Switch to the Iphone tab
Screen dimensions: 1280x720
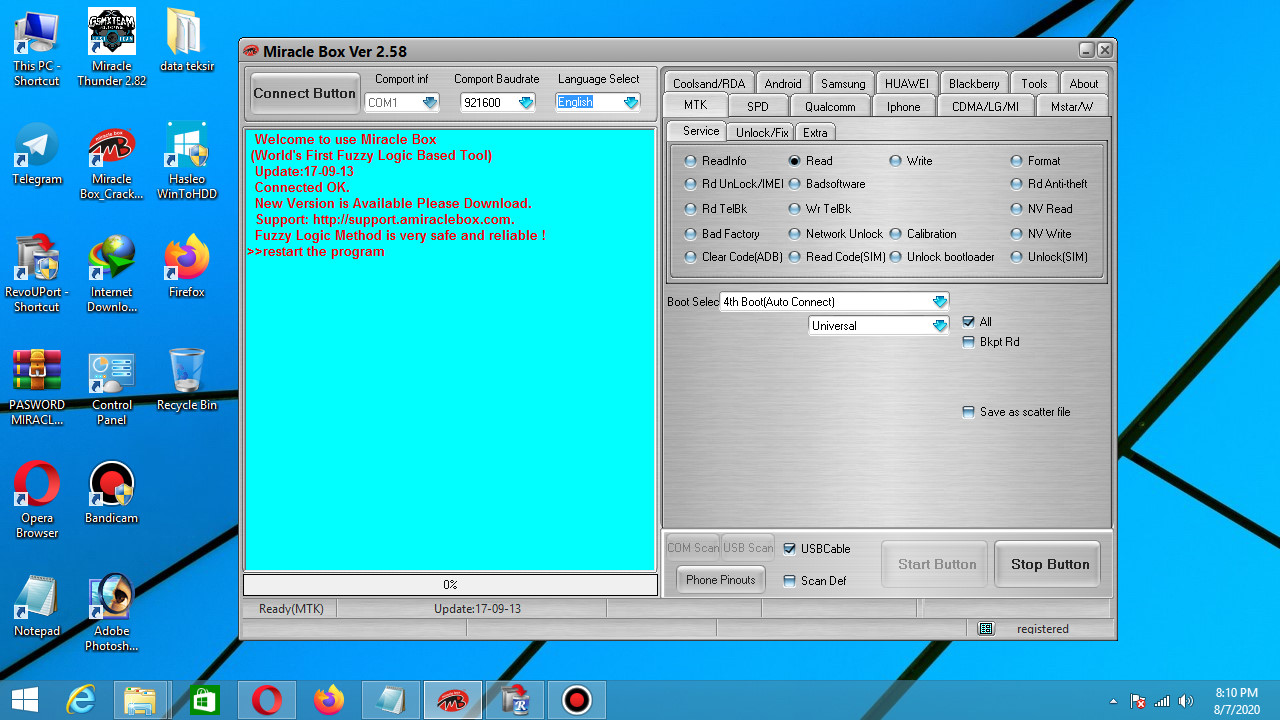coord(903,106)
